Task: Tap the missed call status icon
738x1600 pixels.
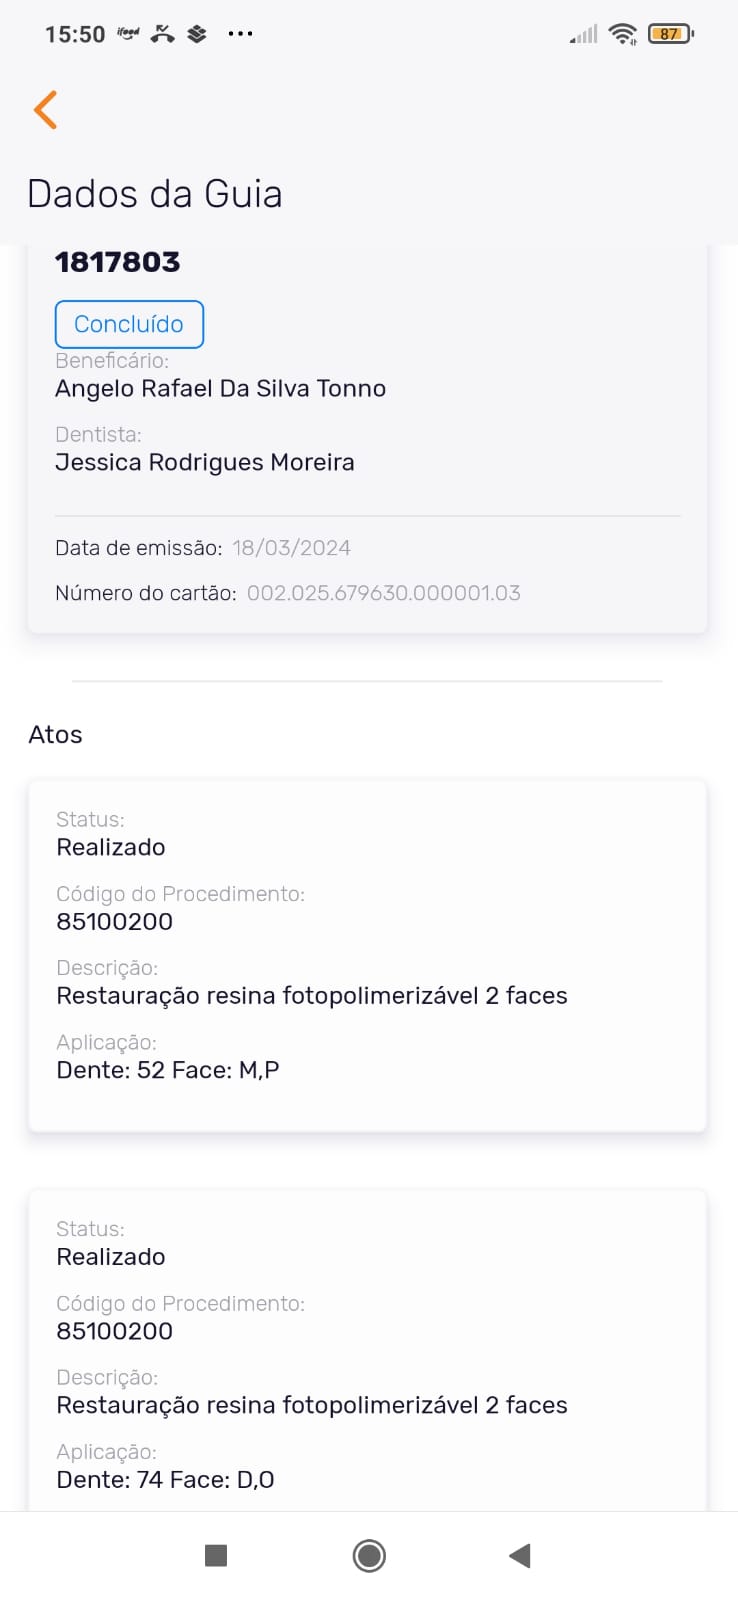Action: coord(162,34)
